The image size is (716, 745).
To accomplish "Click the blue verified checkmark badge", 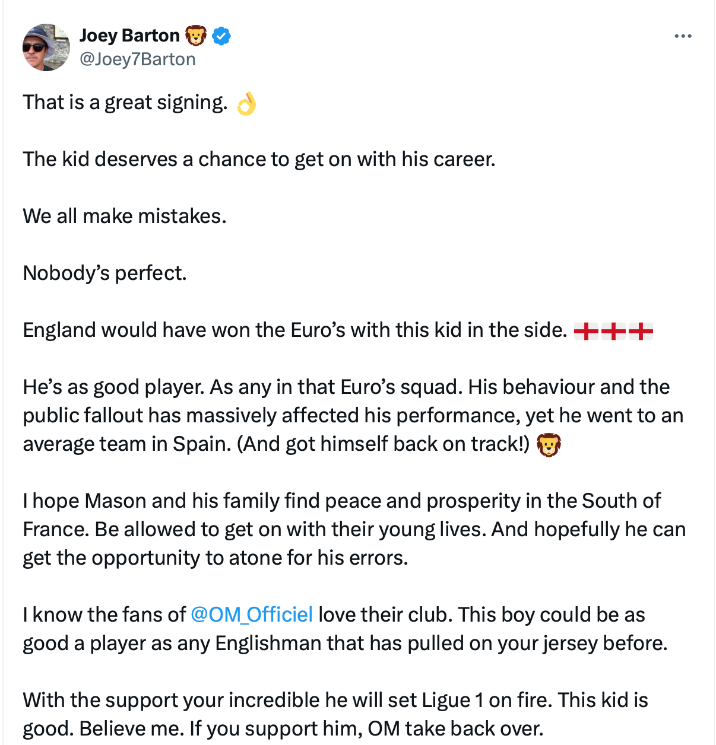I will click(222, 37).
